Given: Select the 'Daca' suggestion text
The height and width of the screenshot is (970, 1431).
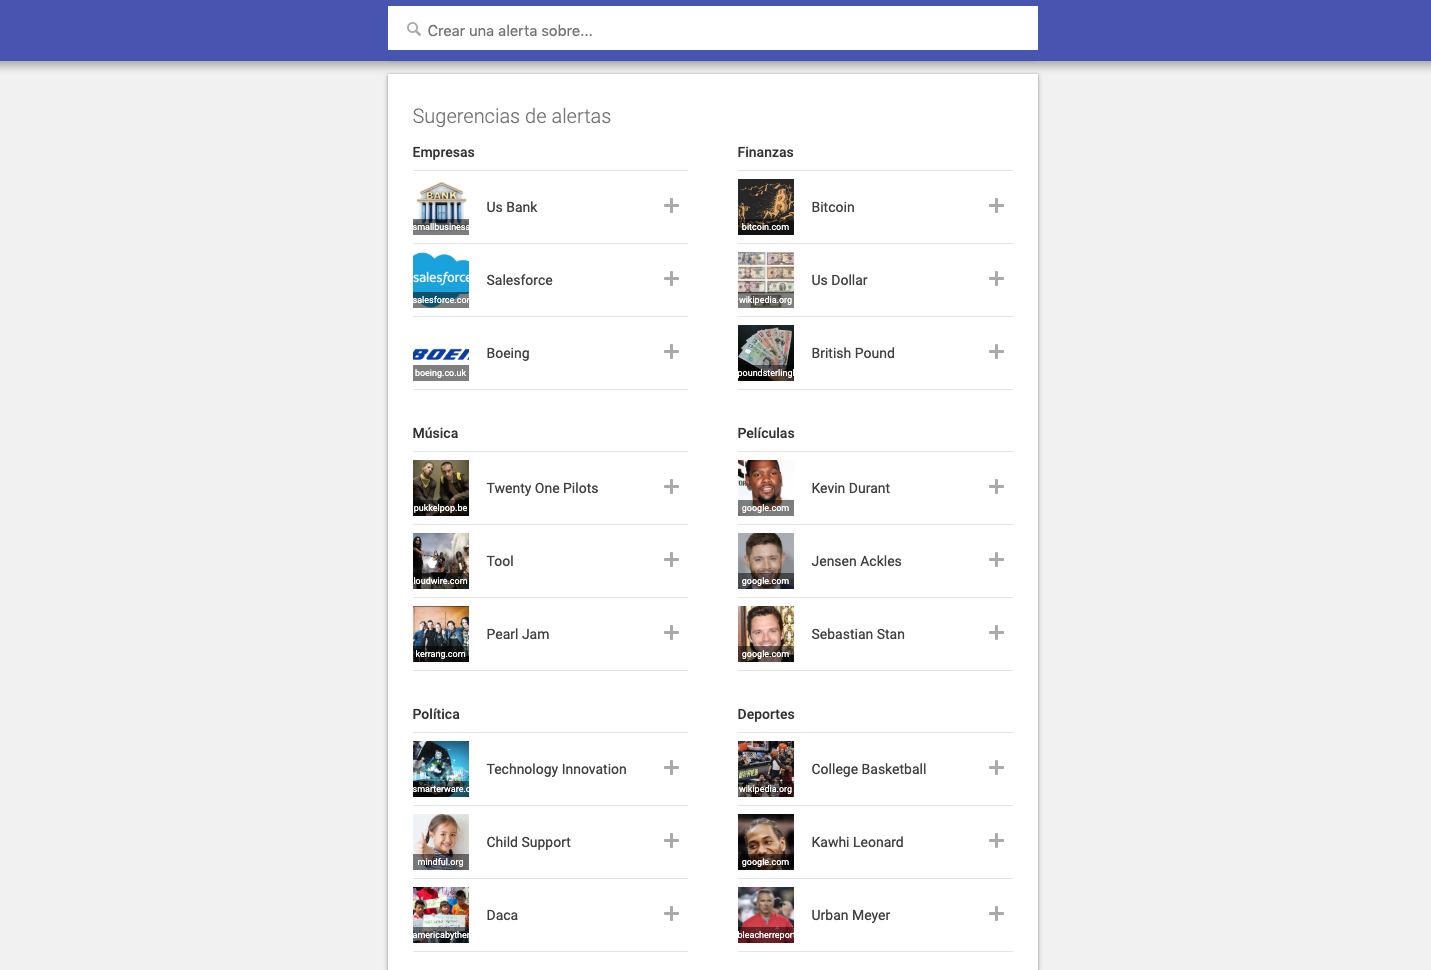Looking at the screenshot, I should click(502, 915).
